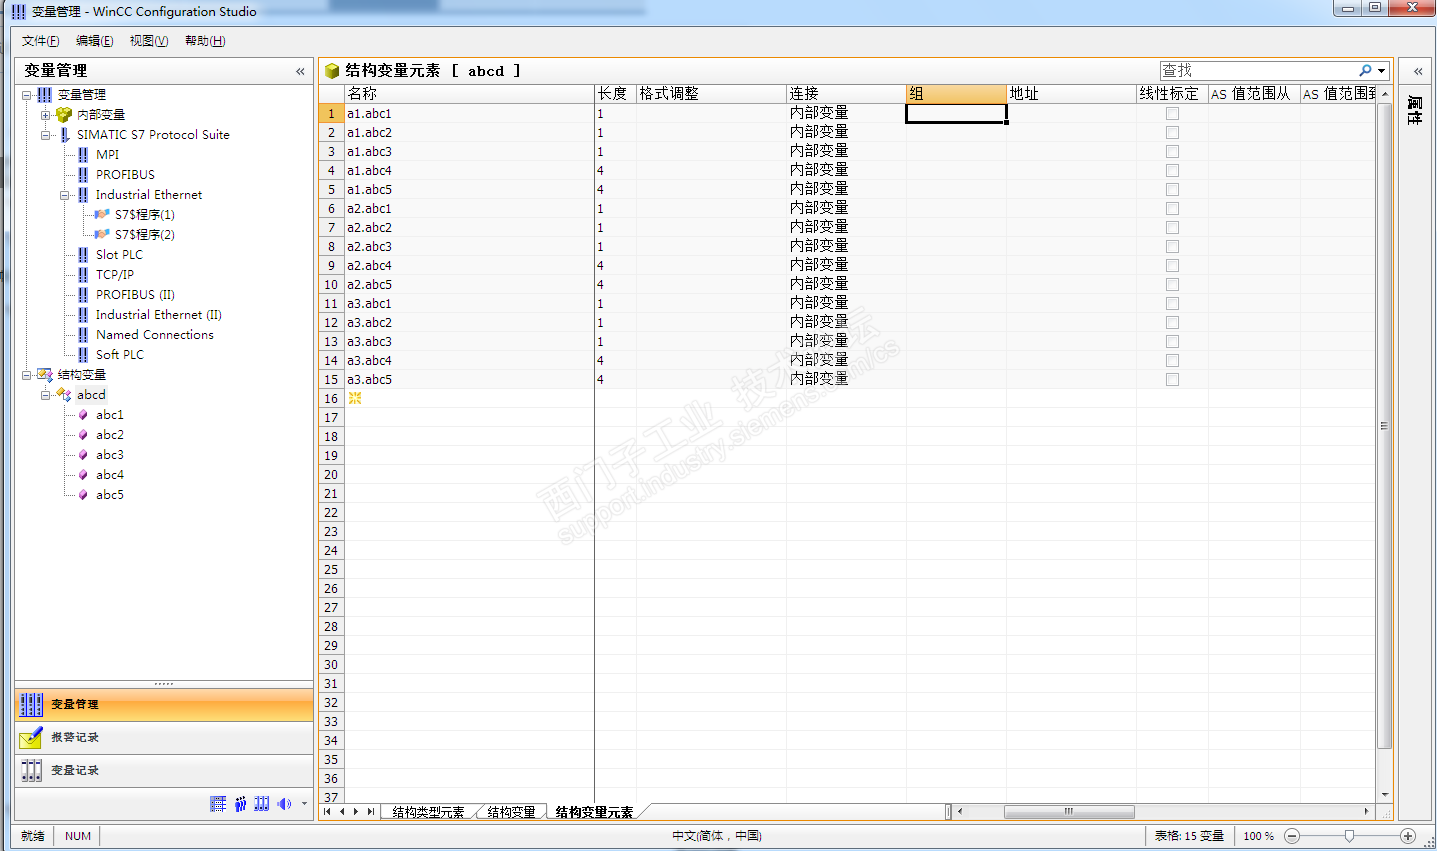Click the Industrial Ethernet channel unit icon
Viewport: 1437px width, 851px height.
point(83,195)
